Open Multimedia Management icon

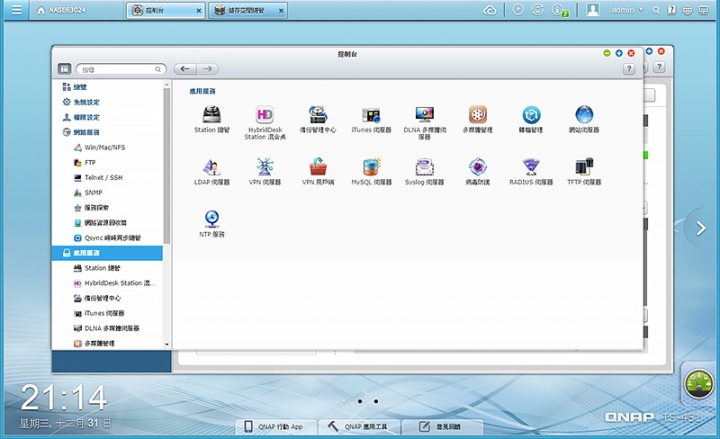coord(478,115)
